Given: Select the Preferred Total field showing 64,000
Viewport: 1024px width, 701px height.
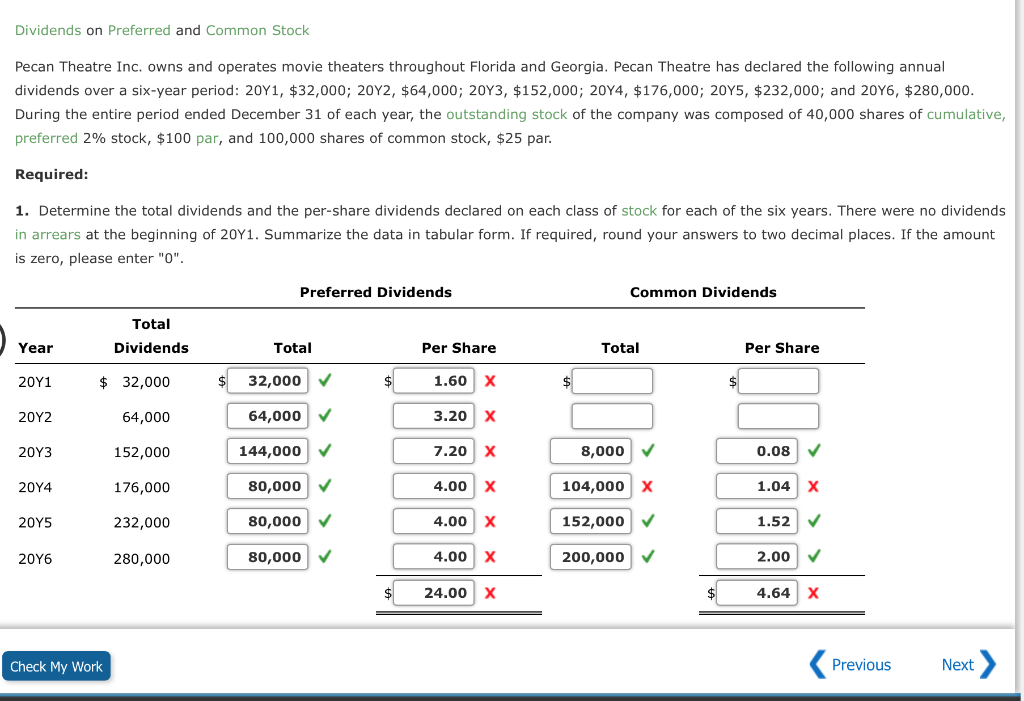Looking at the screenshot, I should 267,417.
